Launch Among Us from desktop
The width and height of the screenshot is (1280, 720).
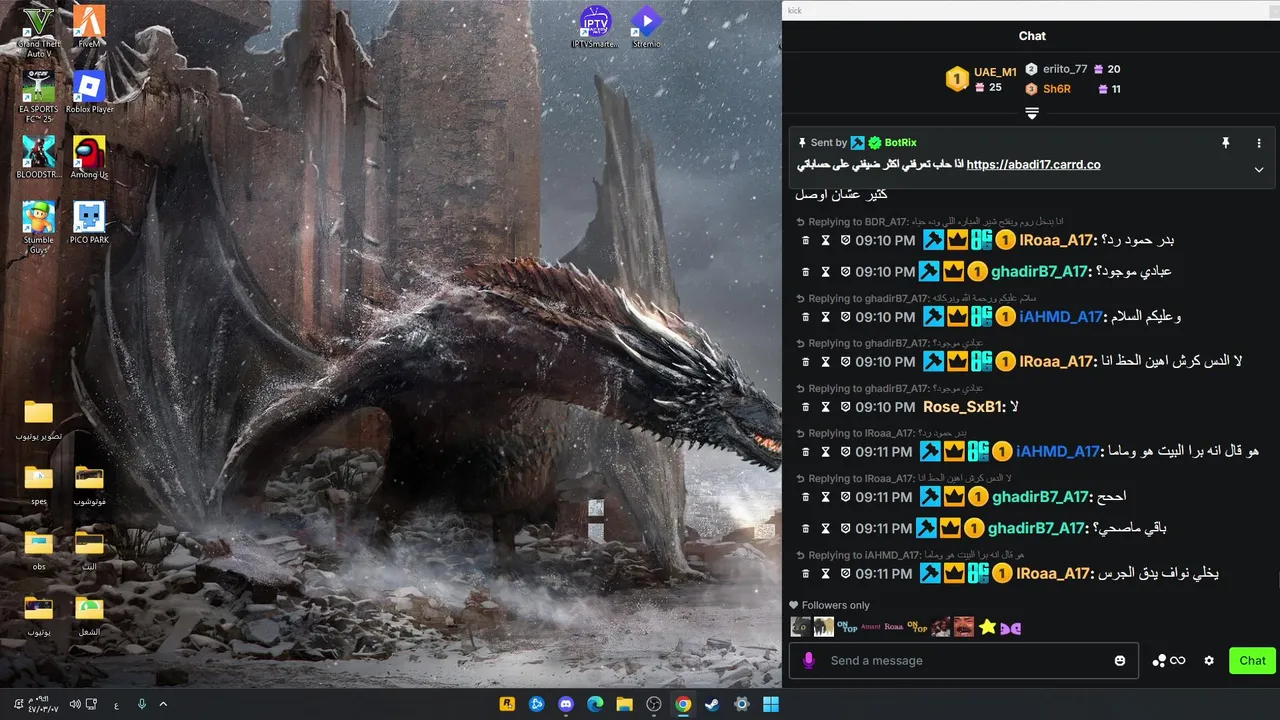coord(89,158)
